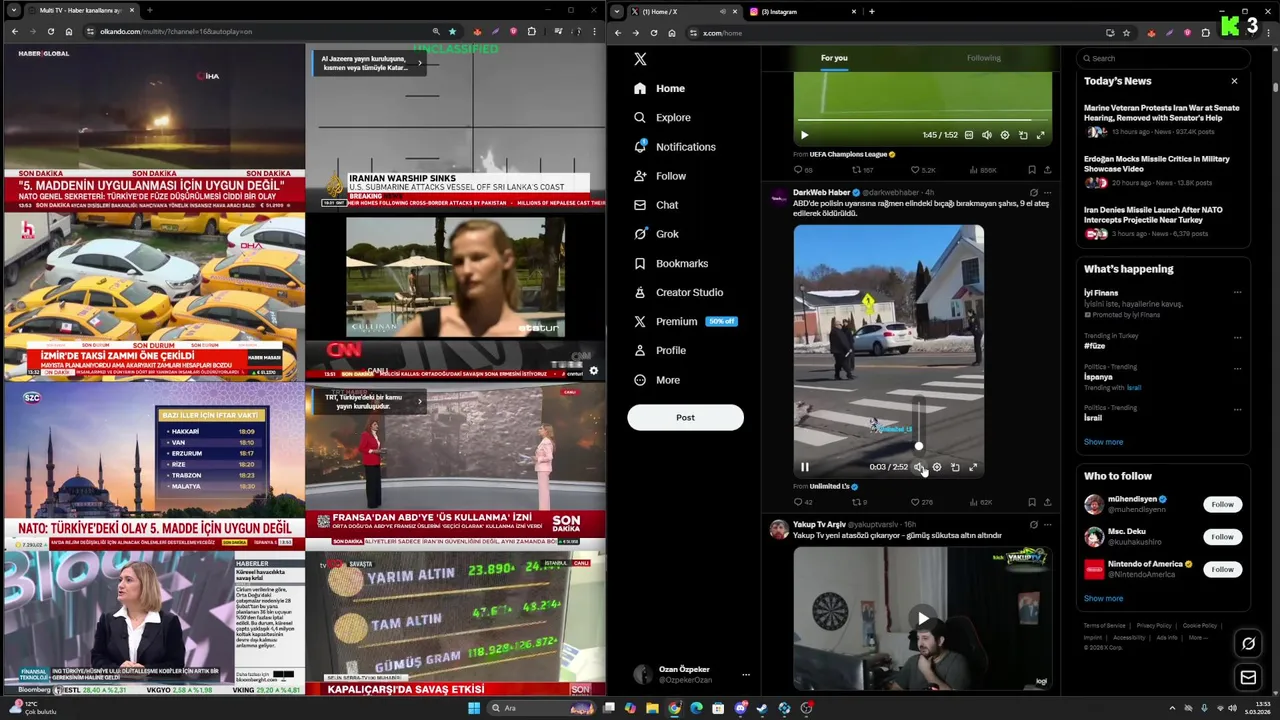Open X Home from the sidebar
This screenshot has height=720, width=1280.
659,88
